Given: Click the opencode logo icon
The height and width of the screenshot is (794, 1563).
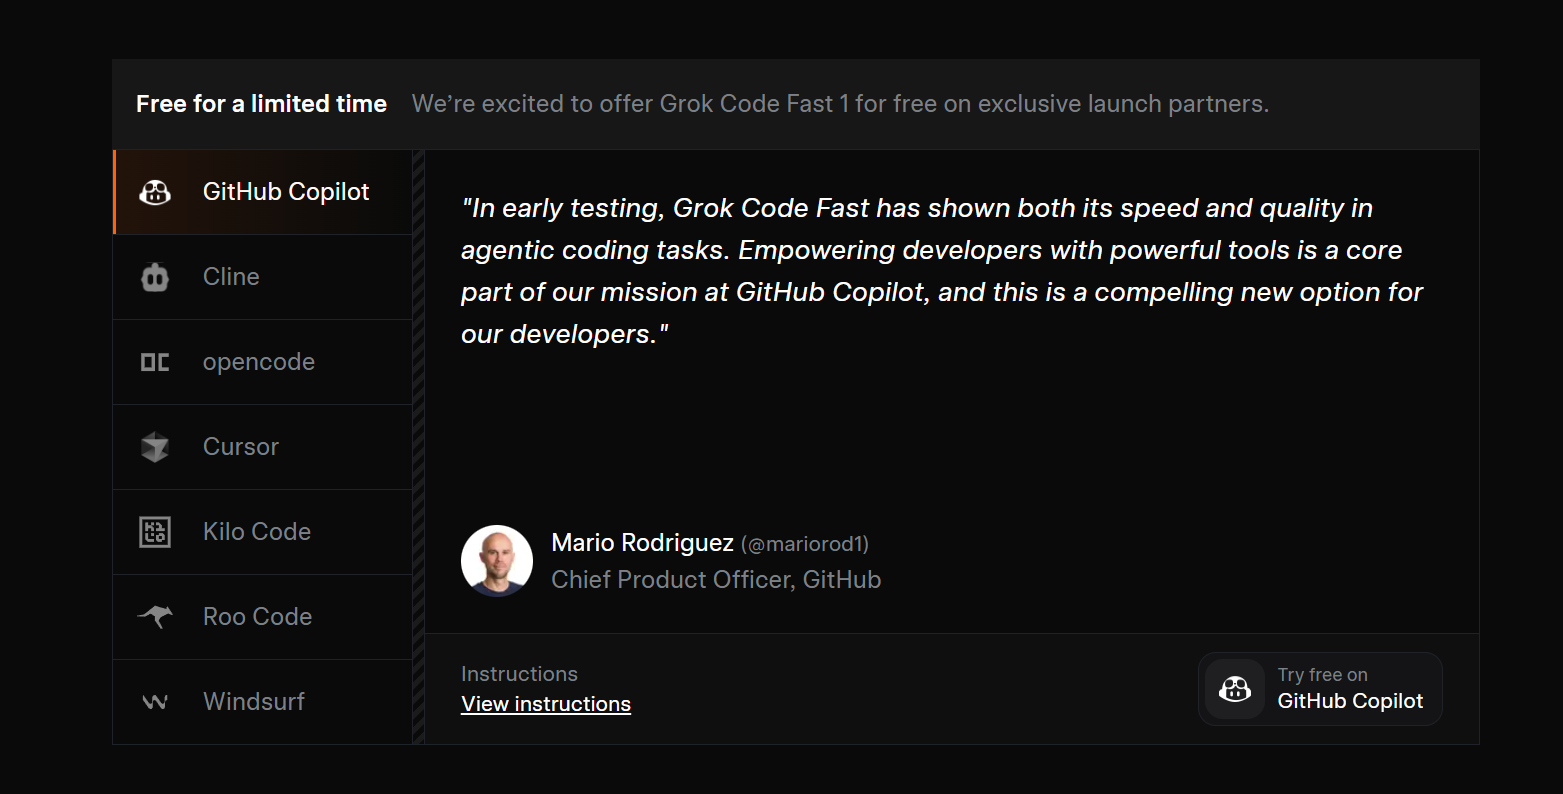Looking at the screenshot, I should (155, 362).
